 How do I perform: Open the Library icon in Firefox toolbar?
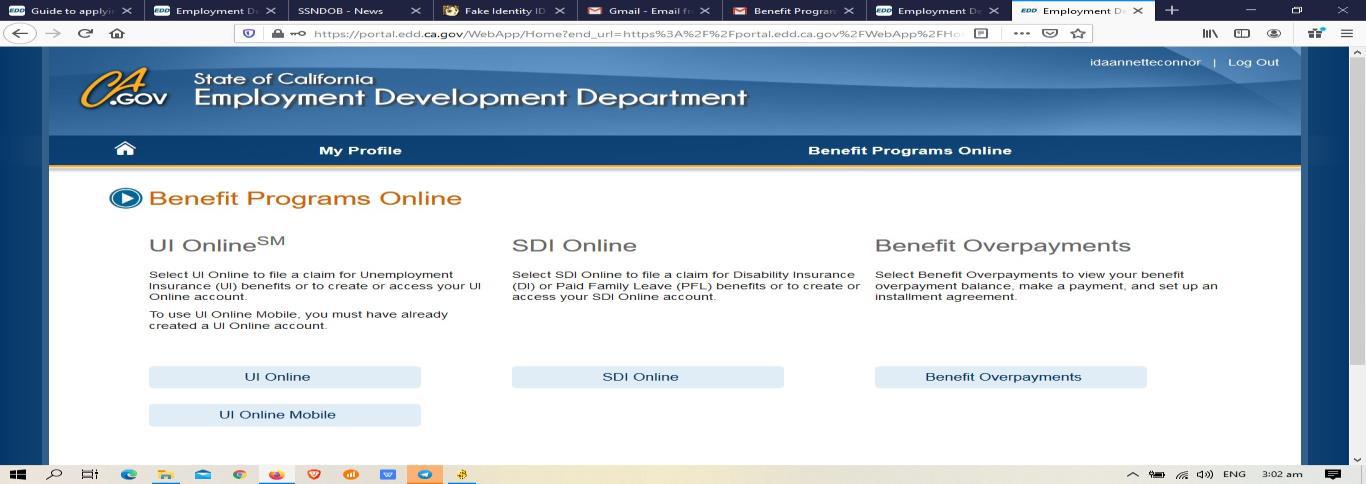pyautogui.click(x=1210, y=33)
